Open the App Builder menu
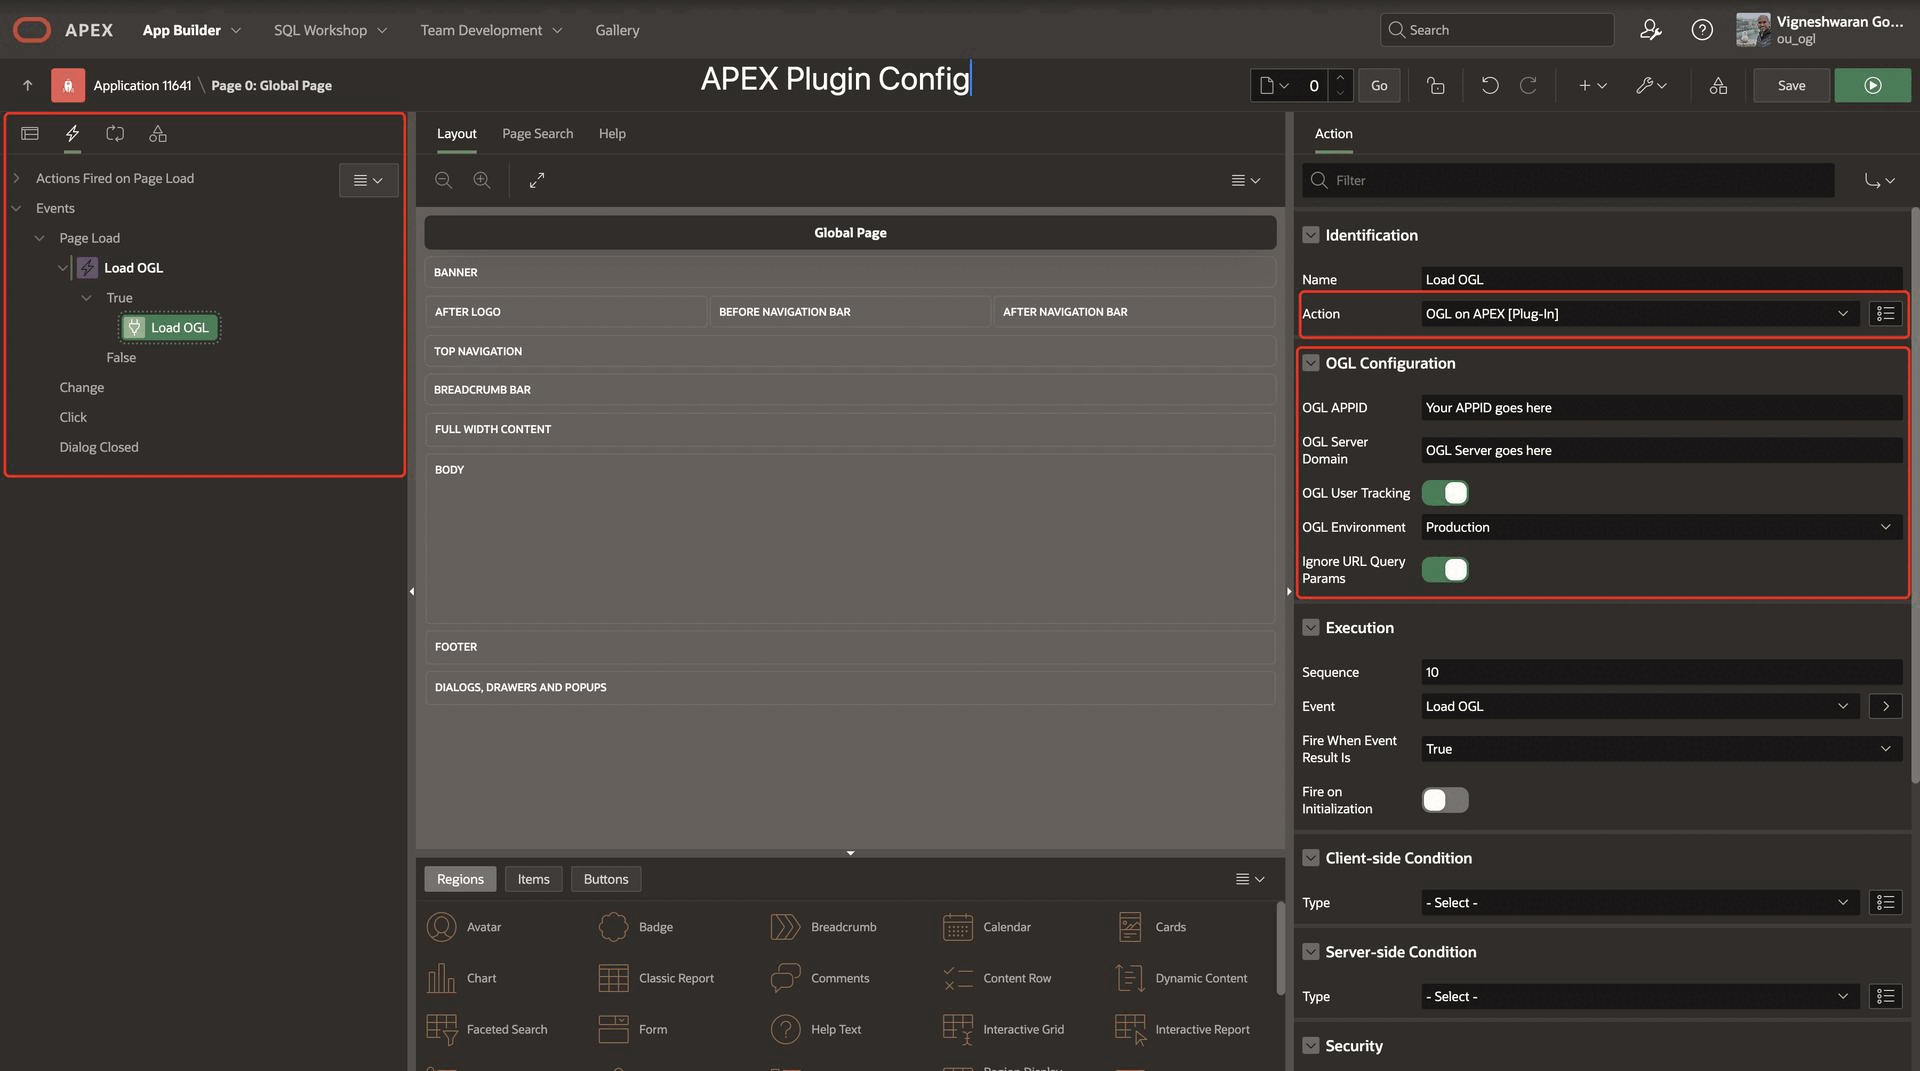The width and height of the screenshot is (1920, 1071). tap(192, 30)
